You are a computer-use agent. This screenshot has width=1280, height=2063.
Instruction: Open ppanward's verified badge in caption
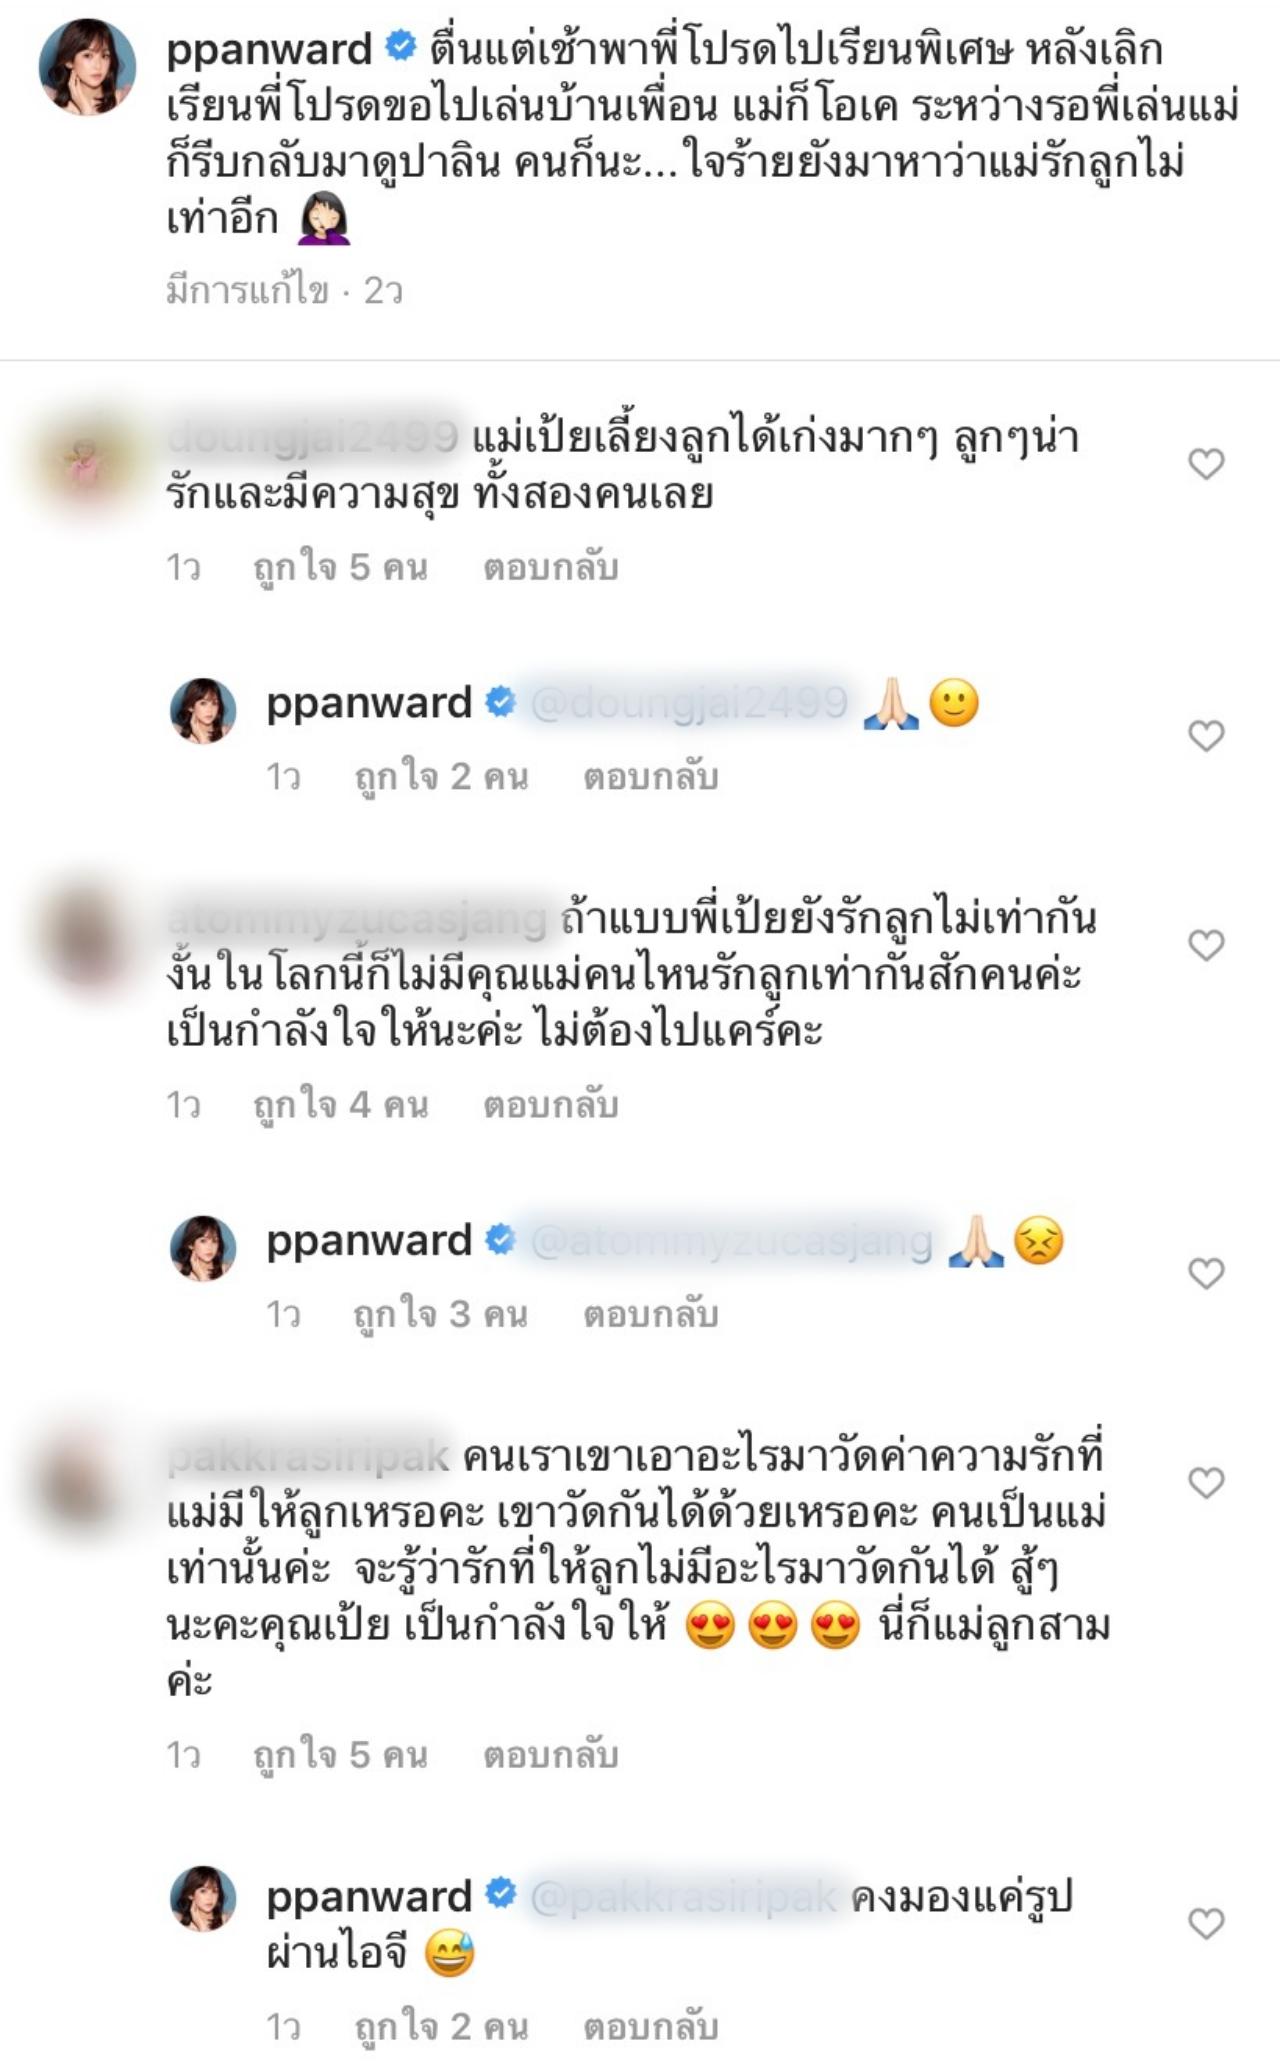pyautogui.click(x=401, y=46)
